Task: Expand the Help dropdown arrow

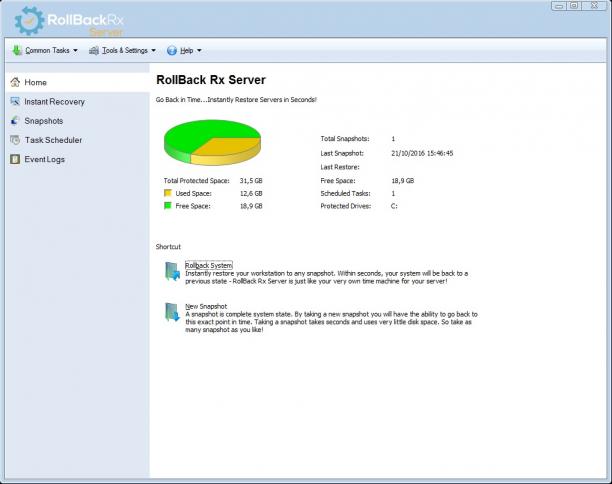Action: coord(199,50)
